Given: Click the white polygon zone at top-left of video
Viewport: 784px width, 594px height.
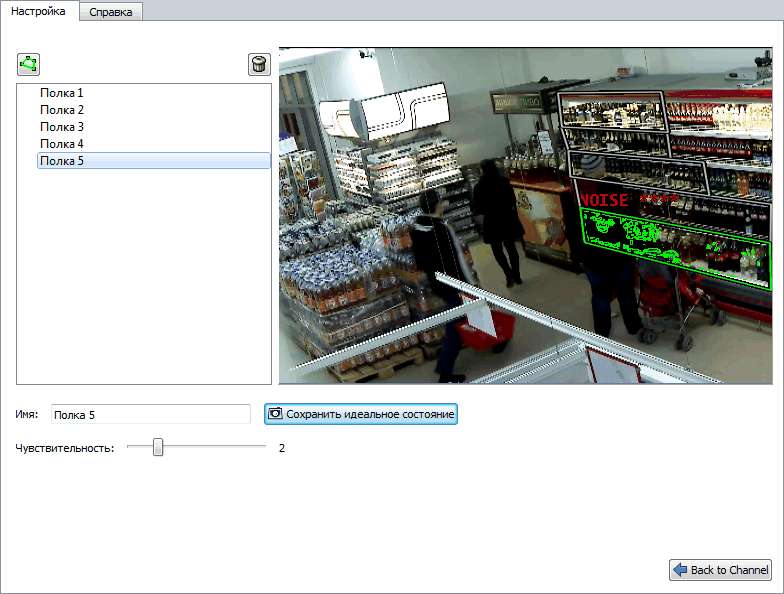Looking at the screenshot, I should point(385,110).
